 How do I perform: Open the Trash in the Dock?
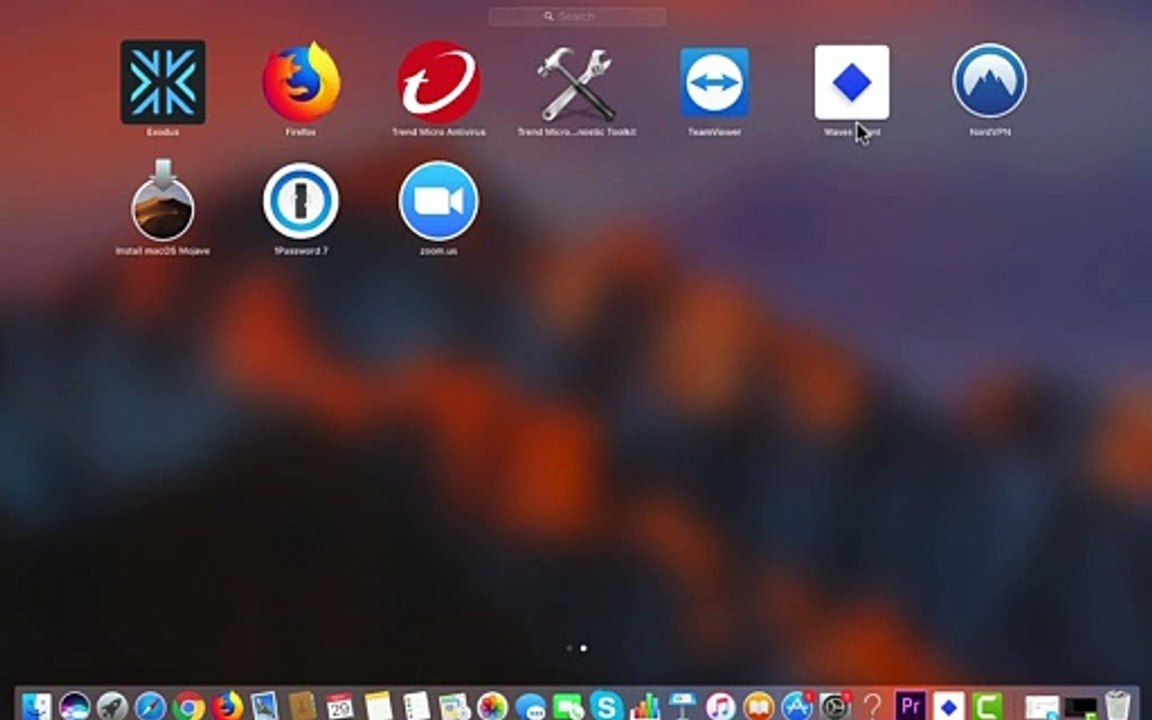coord(1117,706)
